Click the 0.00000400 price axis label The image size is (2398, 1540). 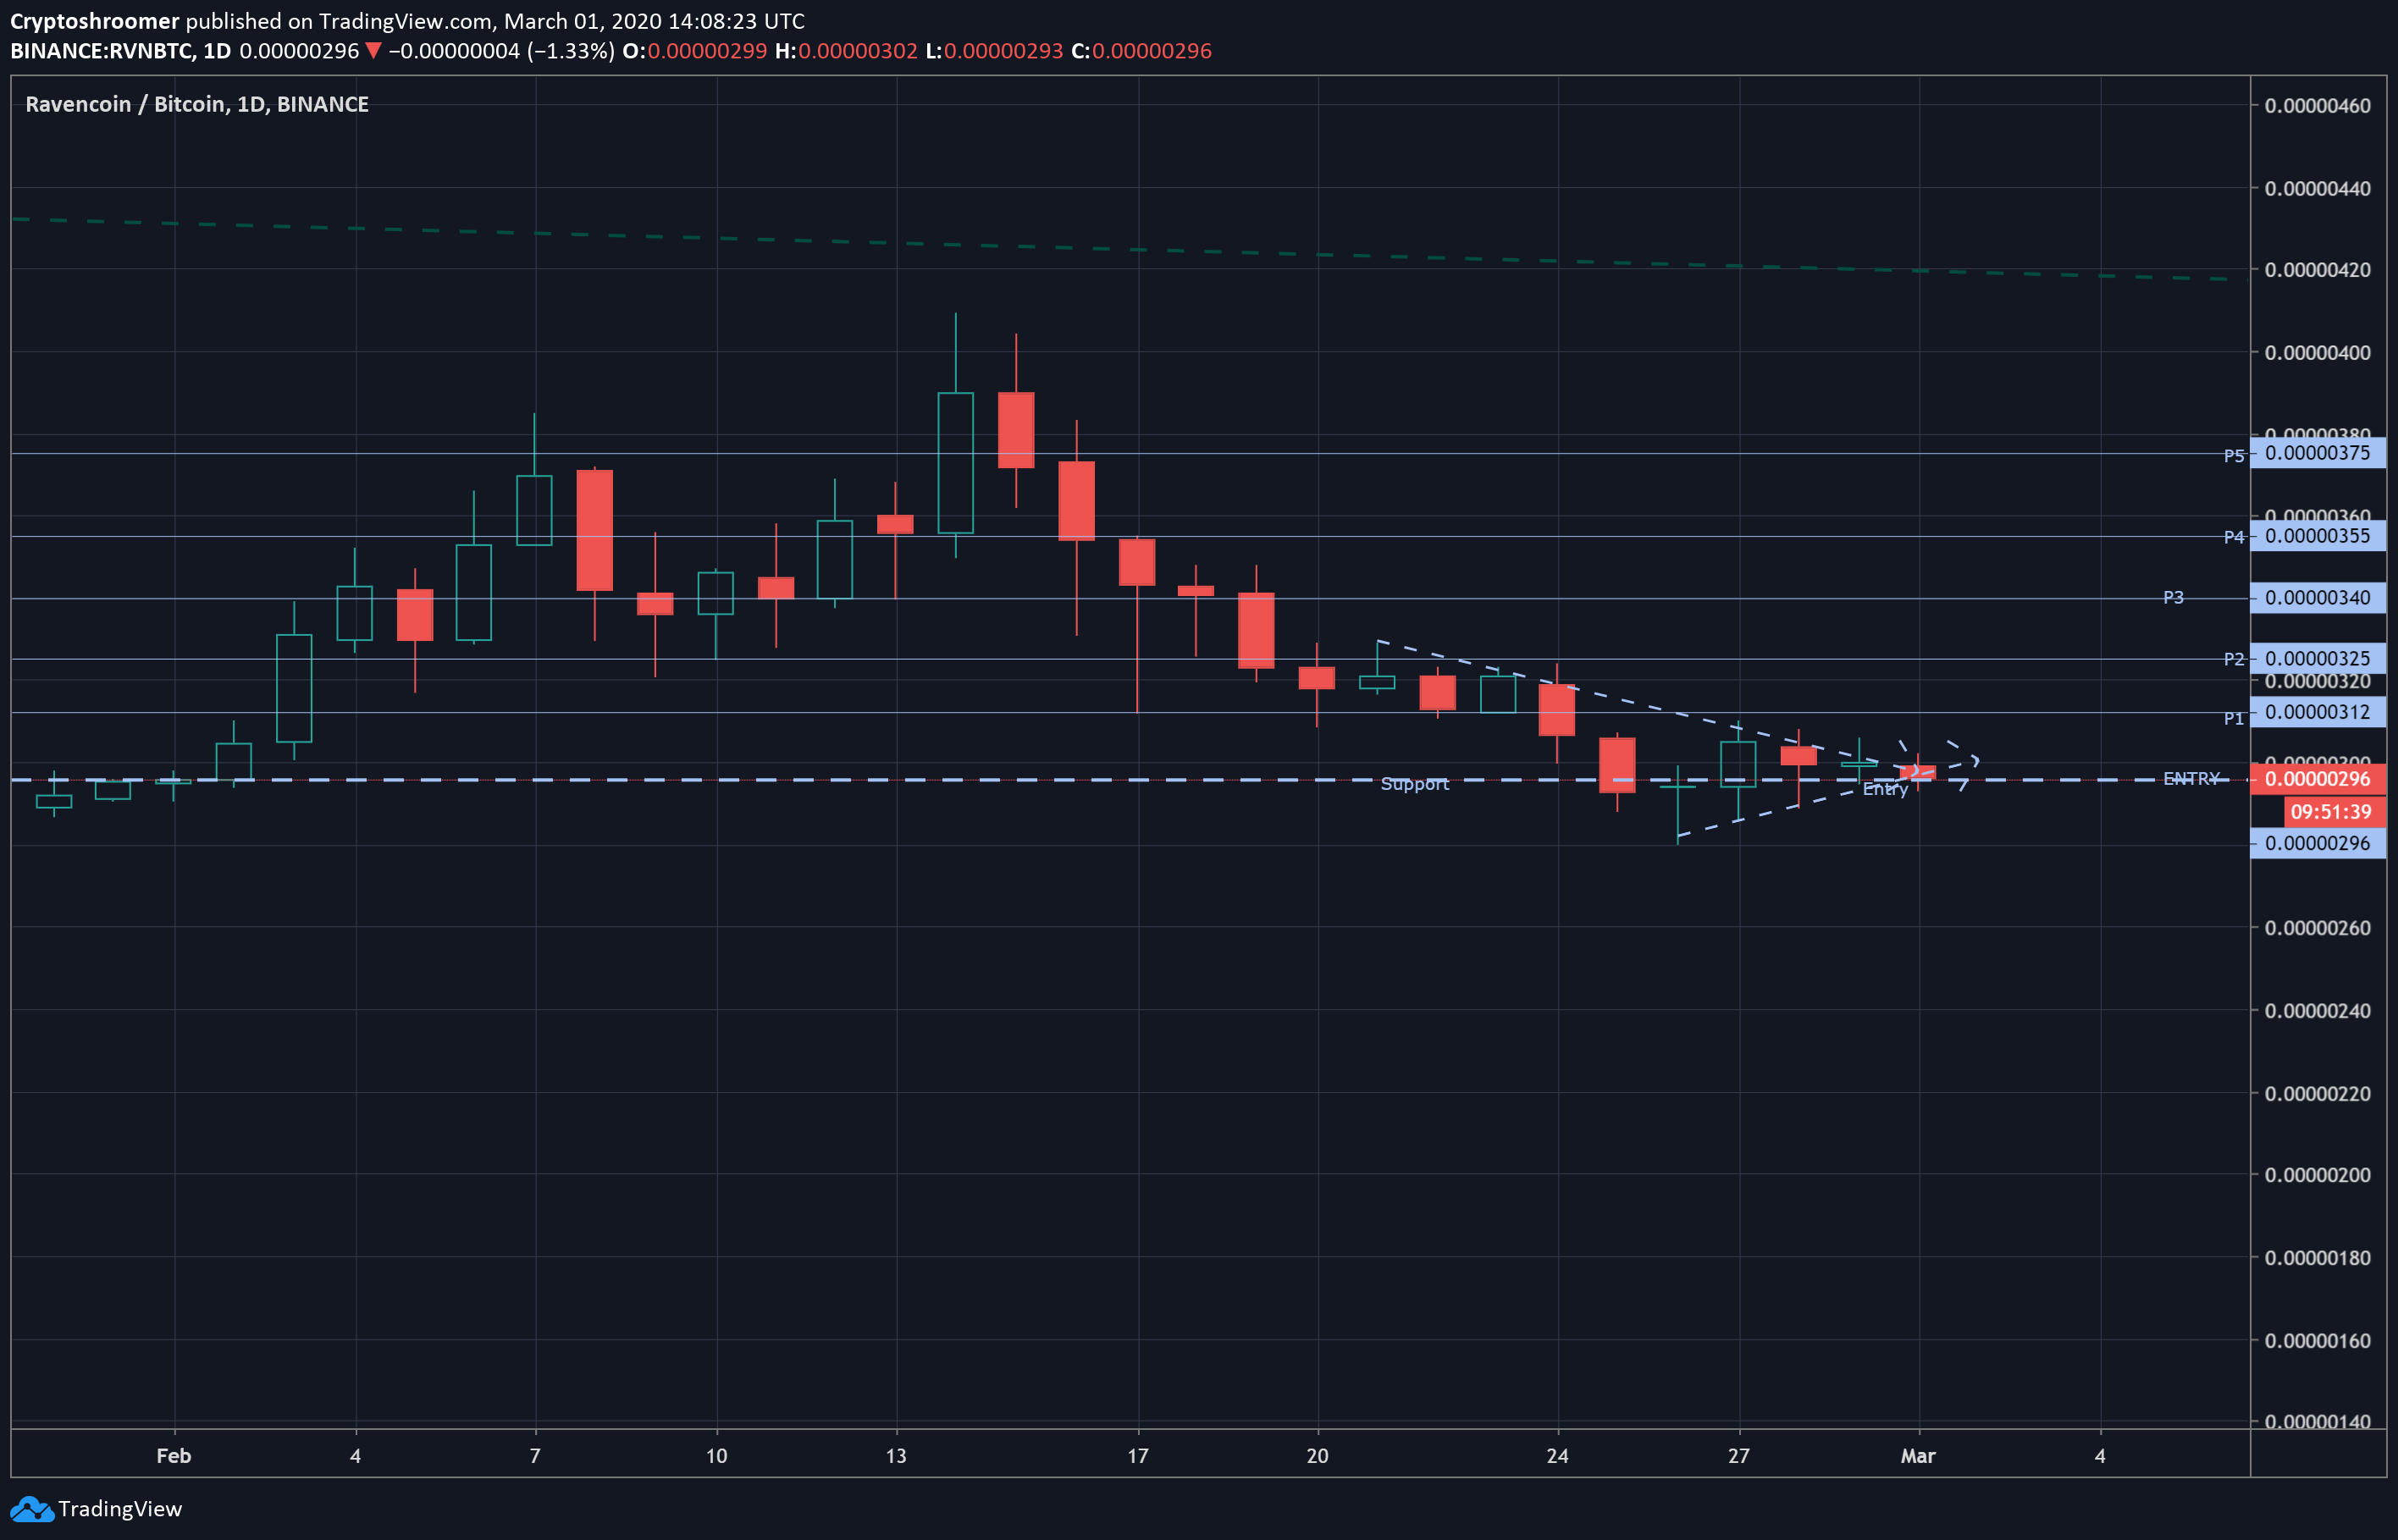click(2317, 353)
